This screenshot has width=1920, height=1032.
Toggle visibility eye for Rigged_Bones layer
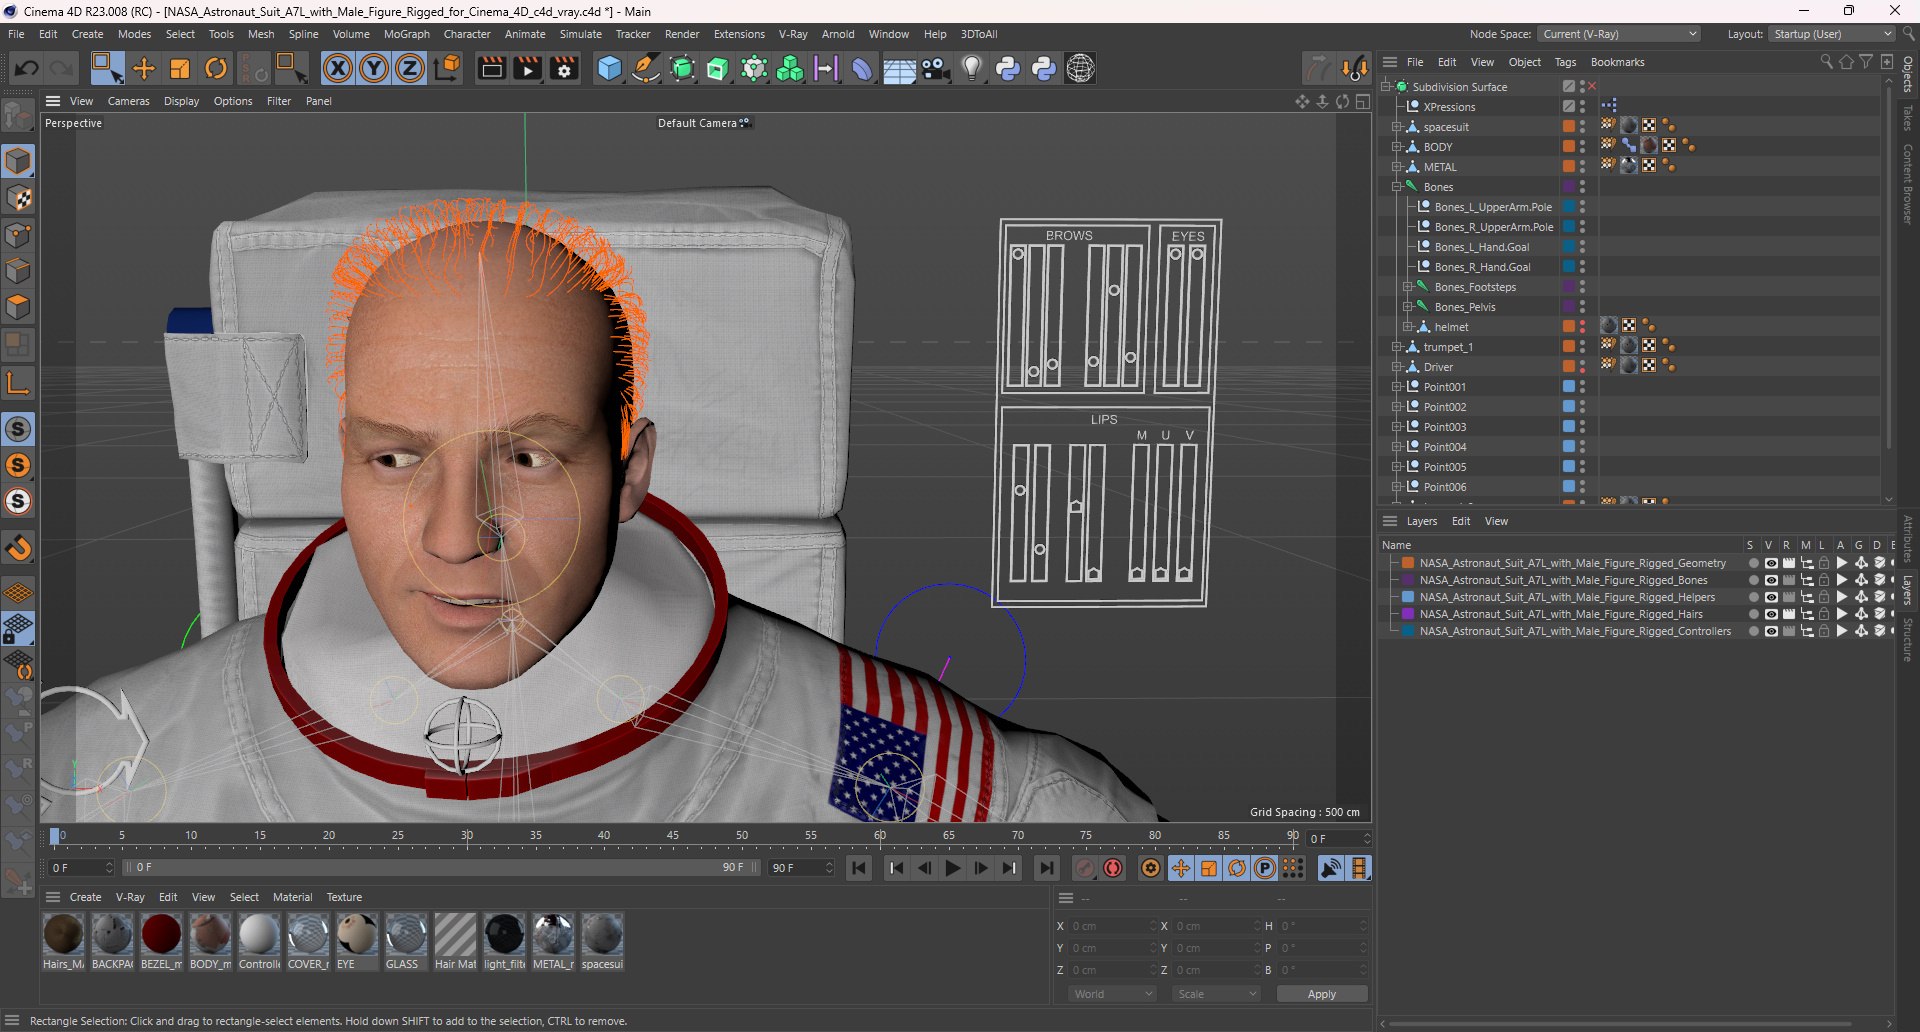pos(1771,580)
